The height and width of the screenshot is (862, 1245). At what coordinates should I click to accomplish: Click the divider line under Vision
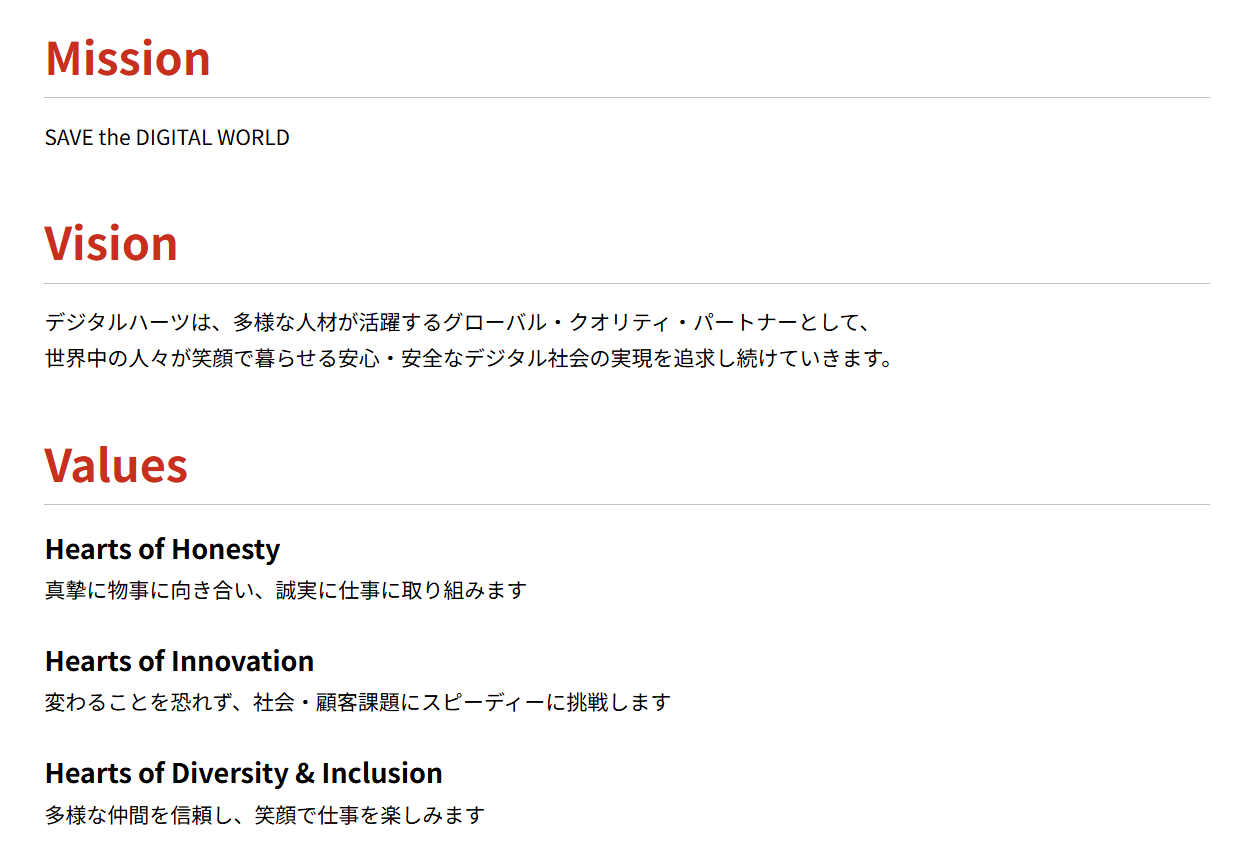(x=627, y=284)
